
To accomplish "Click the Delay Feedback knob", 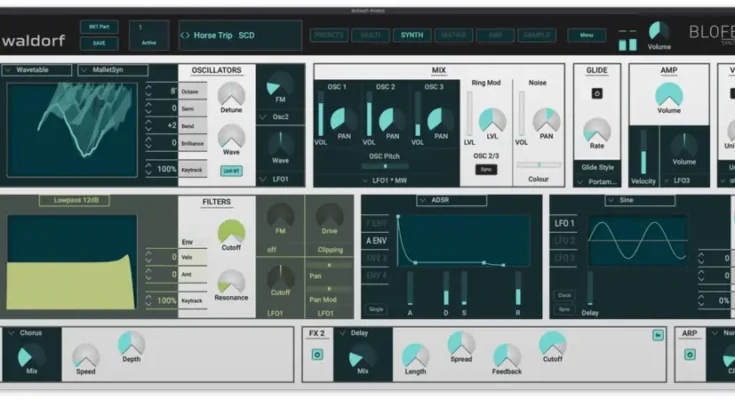I will [x=507, y=354].
